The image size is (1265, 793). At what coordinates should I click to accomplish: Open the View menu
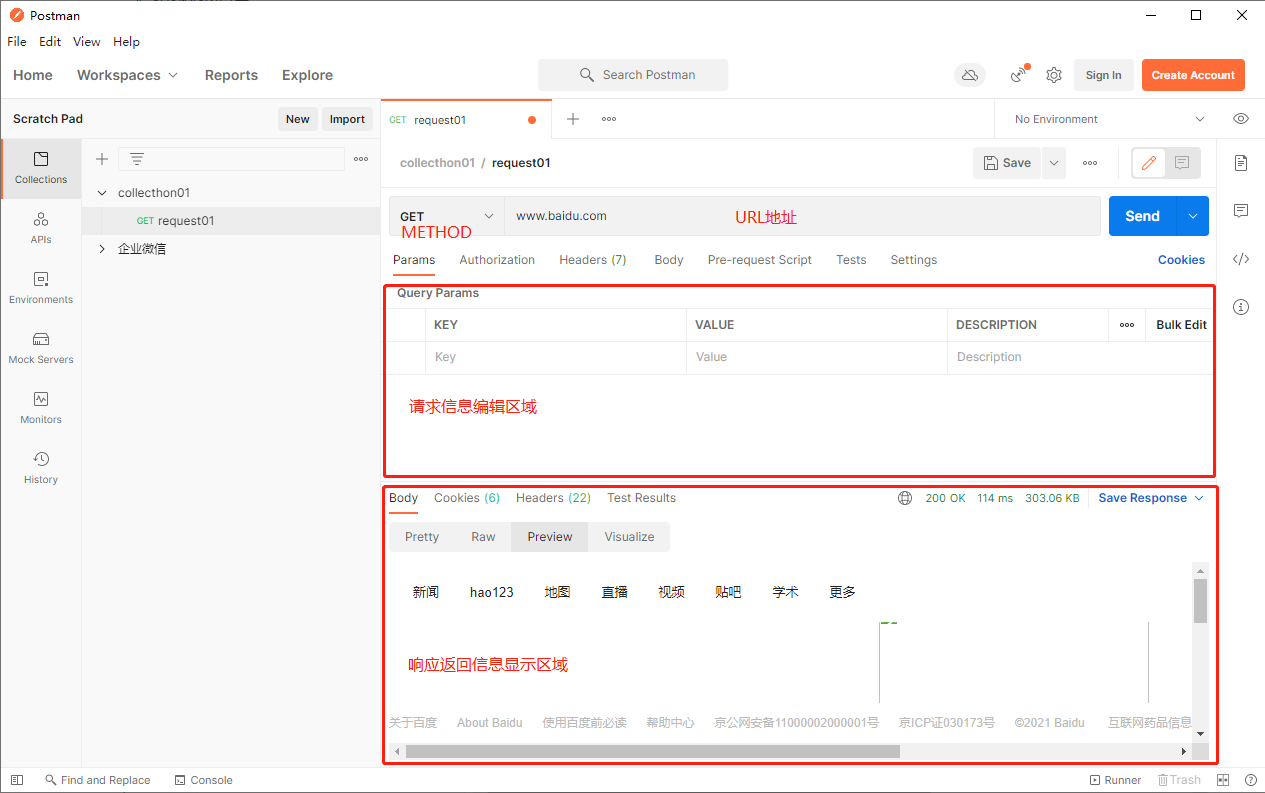[x=87, y=42]
